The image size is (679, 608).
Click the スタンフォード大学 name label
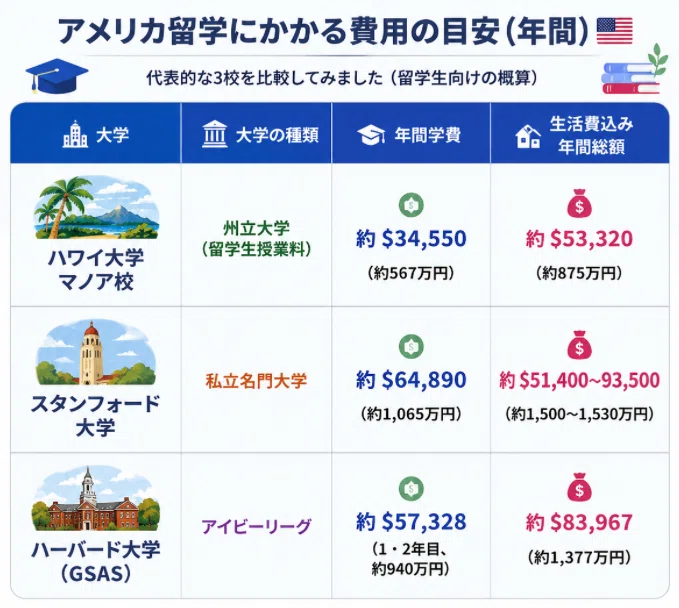pyautogui.click(x=96, y=415)
